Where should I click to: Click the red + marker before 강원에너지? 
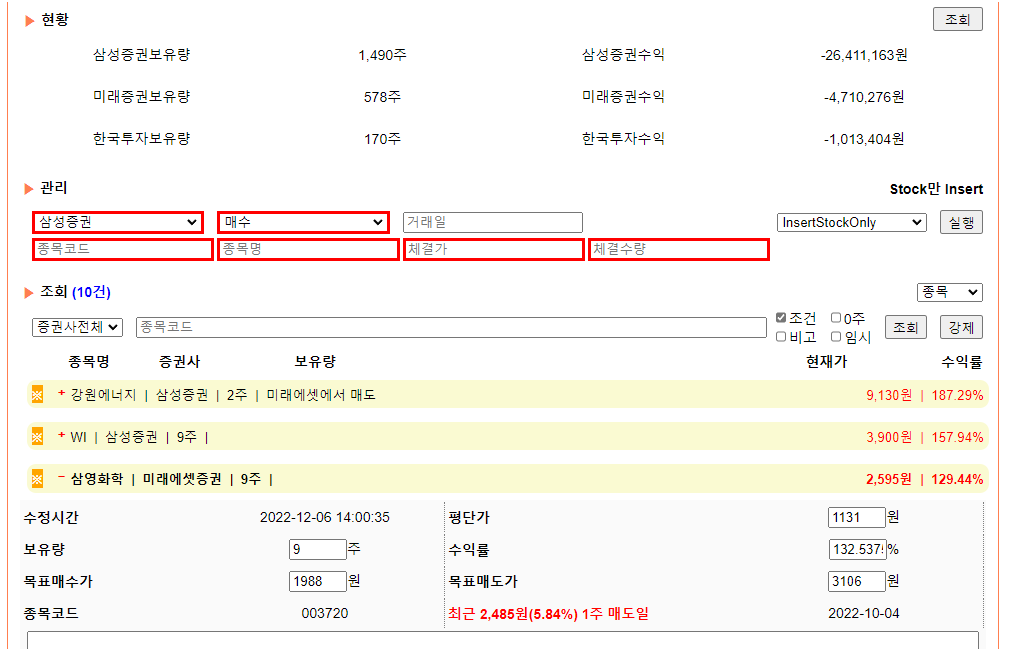click(61, 394)
